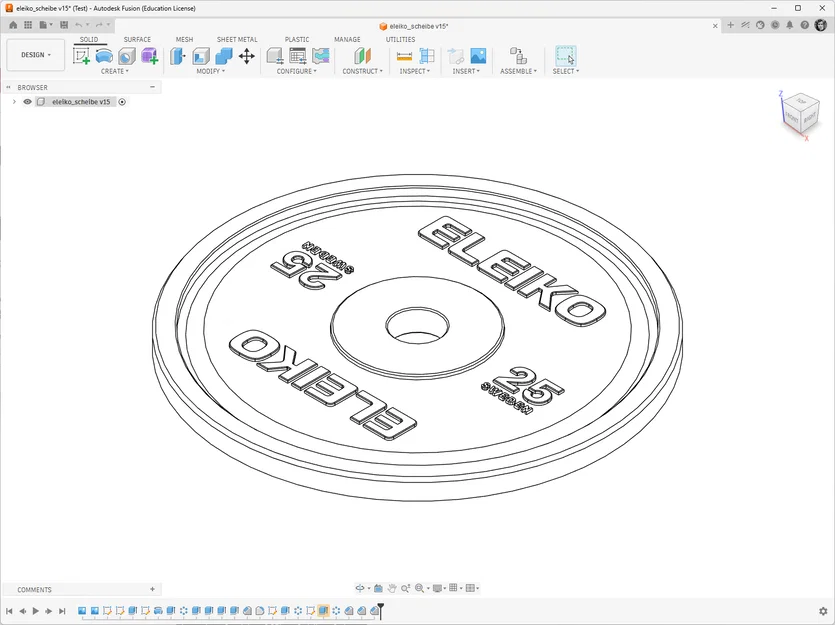835x625 pixels.
Task: Click the Assemble components icon
Action: 518,56
